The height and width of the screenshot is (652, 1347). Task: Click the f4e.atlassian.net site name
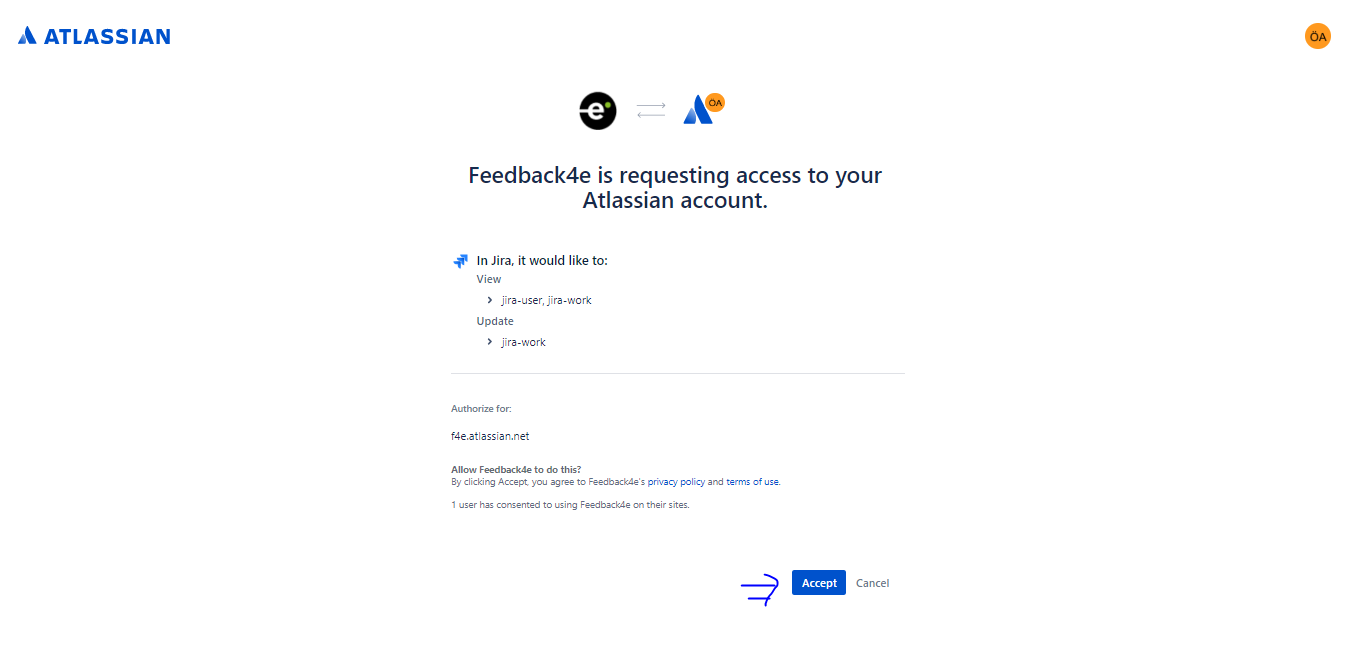[x=490, y=436]
